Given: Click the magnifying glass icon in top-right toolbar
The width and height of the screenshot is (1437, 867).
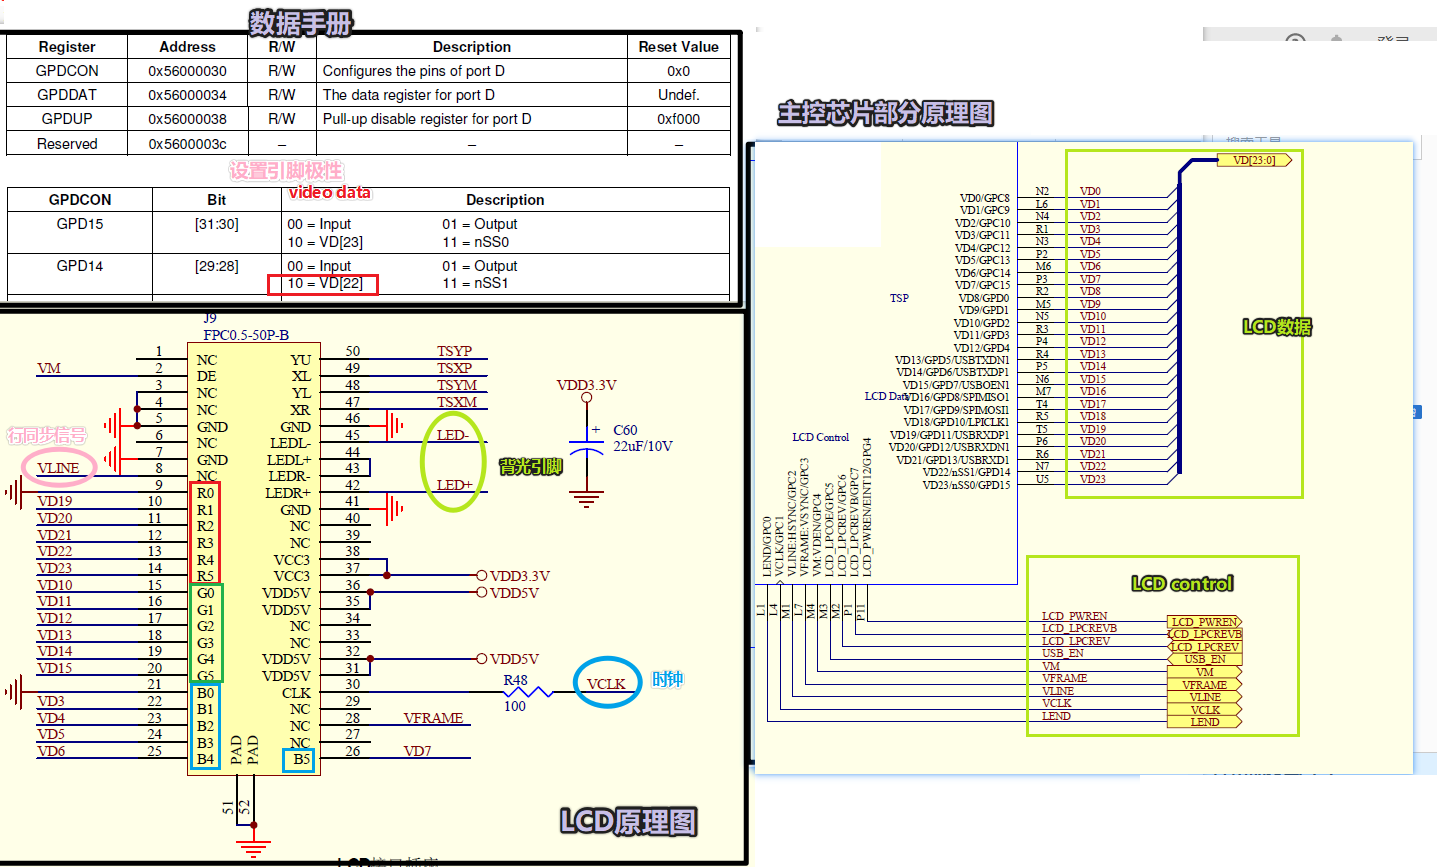Looking at the screenshot, I should click(x=1296, y=40).
